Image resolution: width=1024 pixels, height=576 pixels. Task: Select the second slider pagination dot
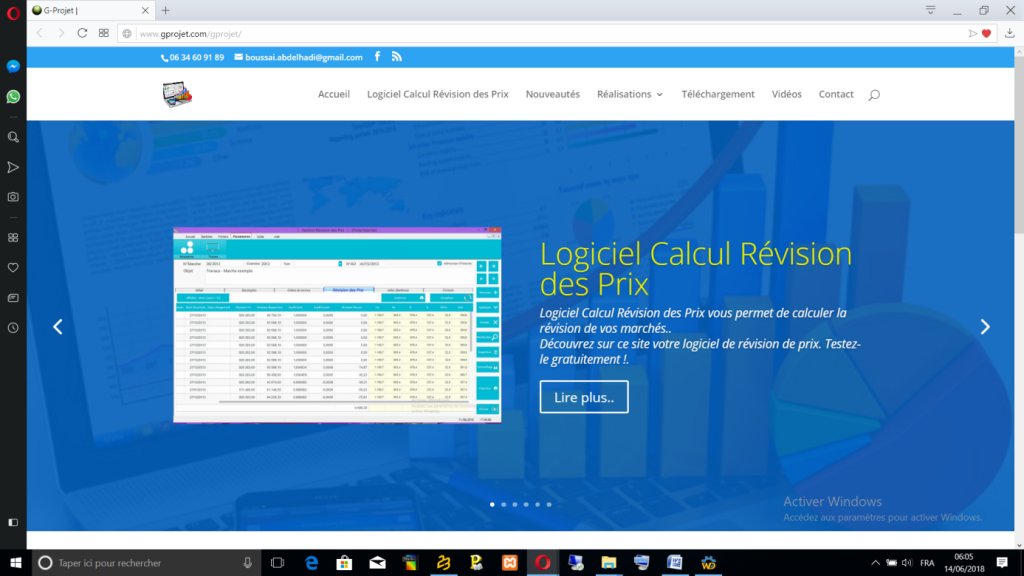coord(503,505)
